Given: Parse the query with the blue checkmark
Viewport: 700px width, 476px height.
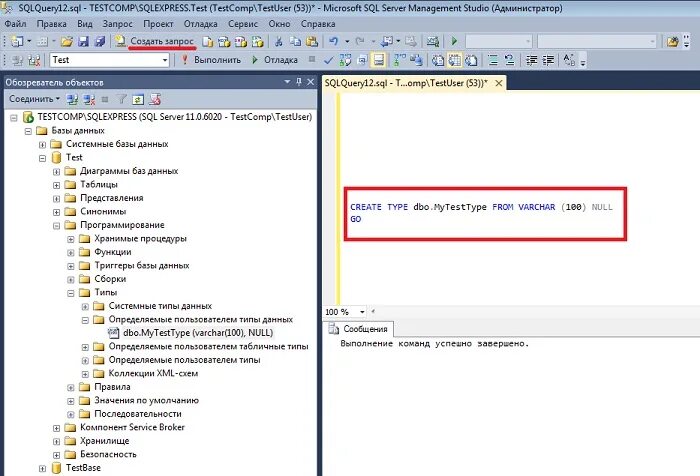Looking at the screenshot, I should 329,60.
